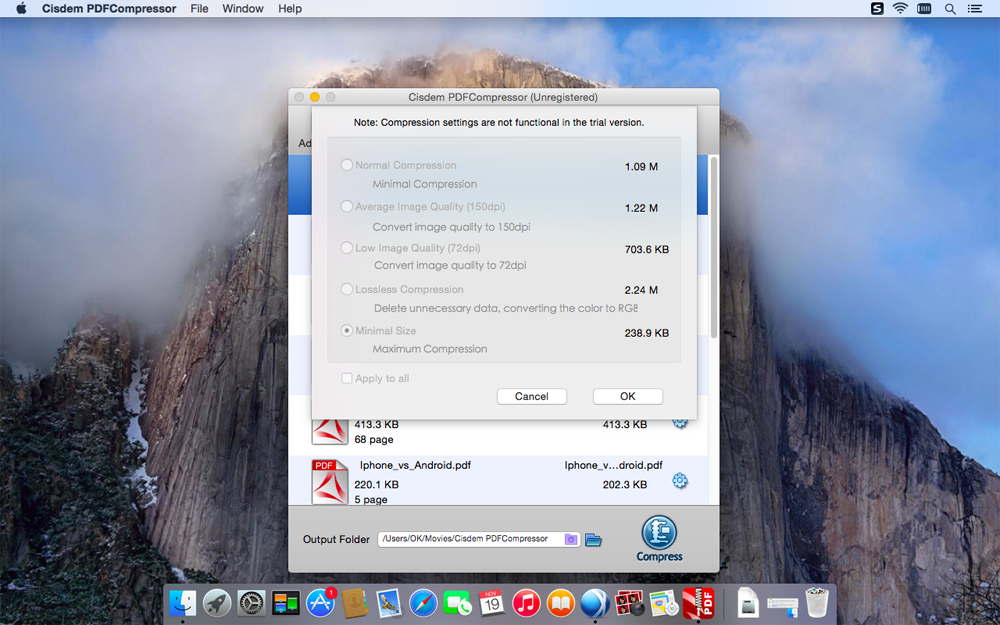The width and height of the screenshot is (1000, 625).
Task: Click the Wi-Fi status icon
Action: pos(900,8)
